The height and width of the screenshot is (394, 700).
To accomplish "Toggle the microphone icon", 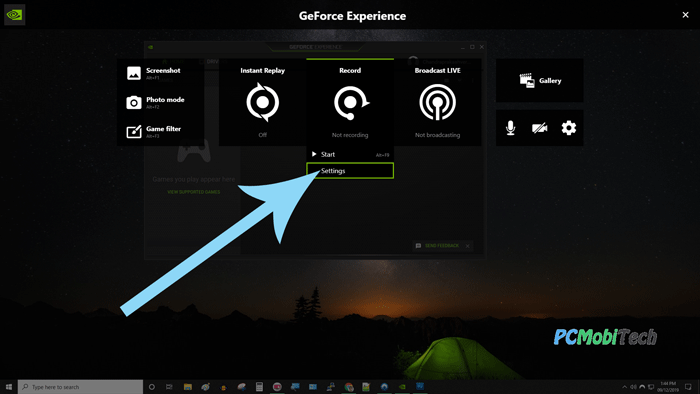I will [x=511, y=128].
